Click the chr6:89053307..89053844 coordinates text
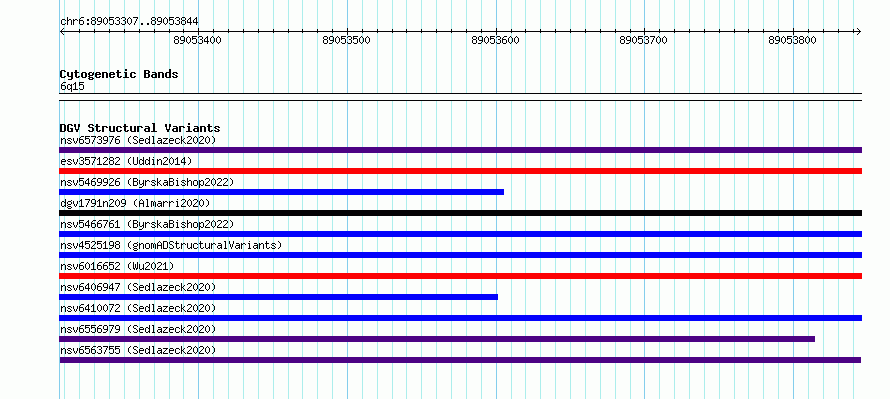 pos(129,22)
